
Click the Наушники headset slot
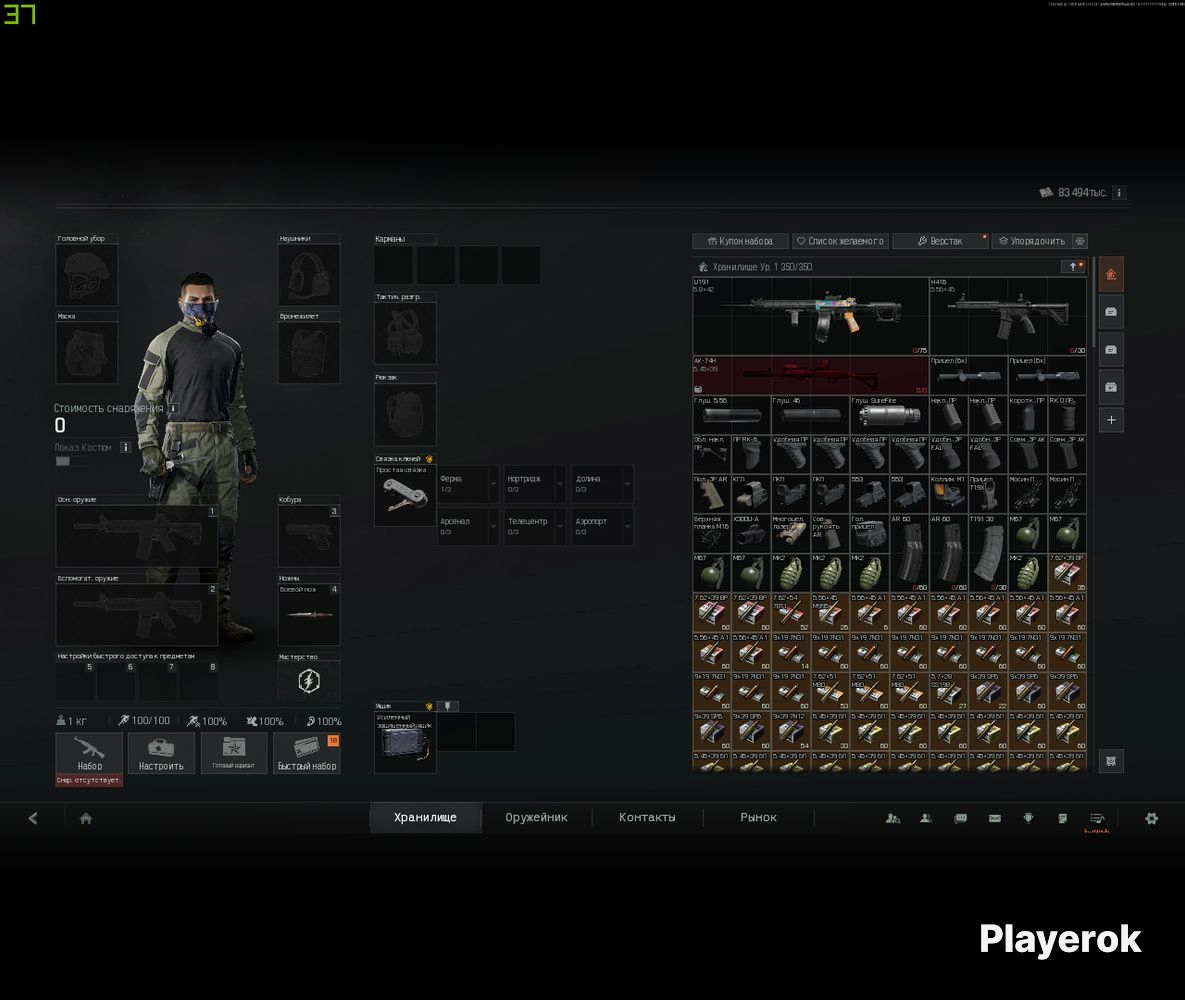[x=308, y=275]
